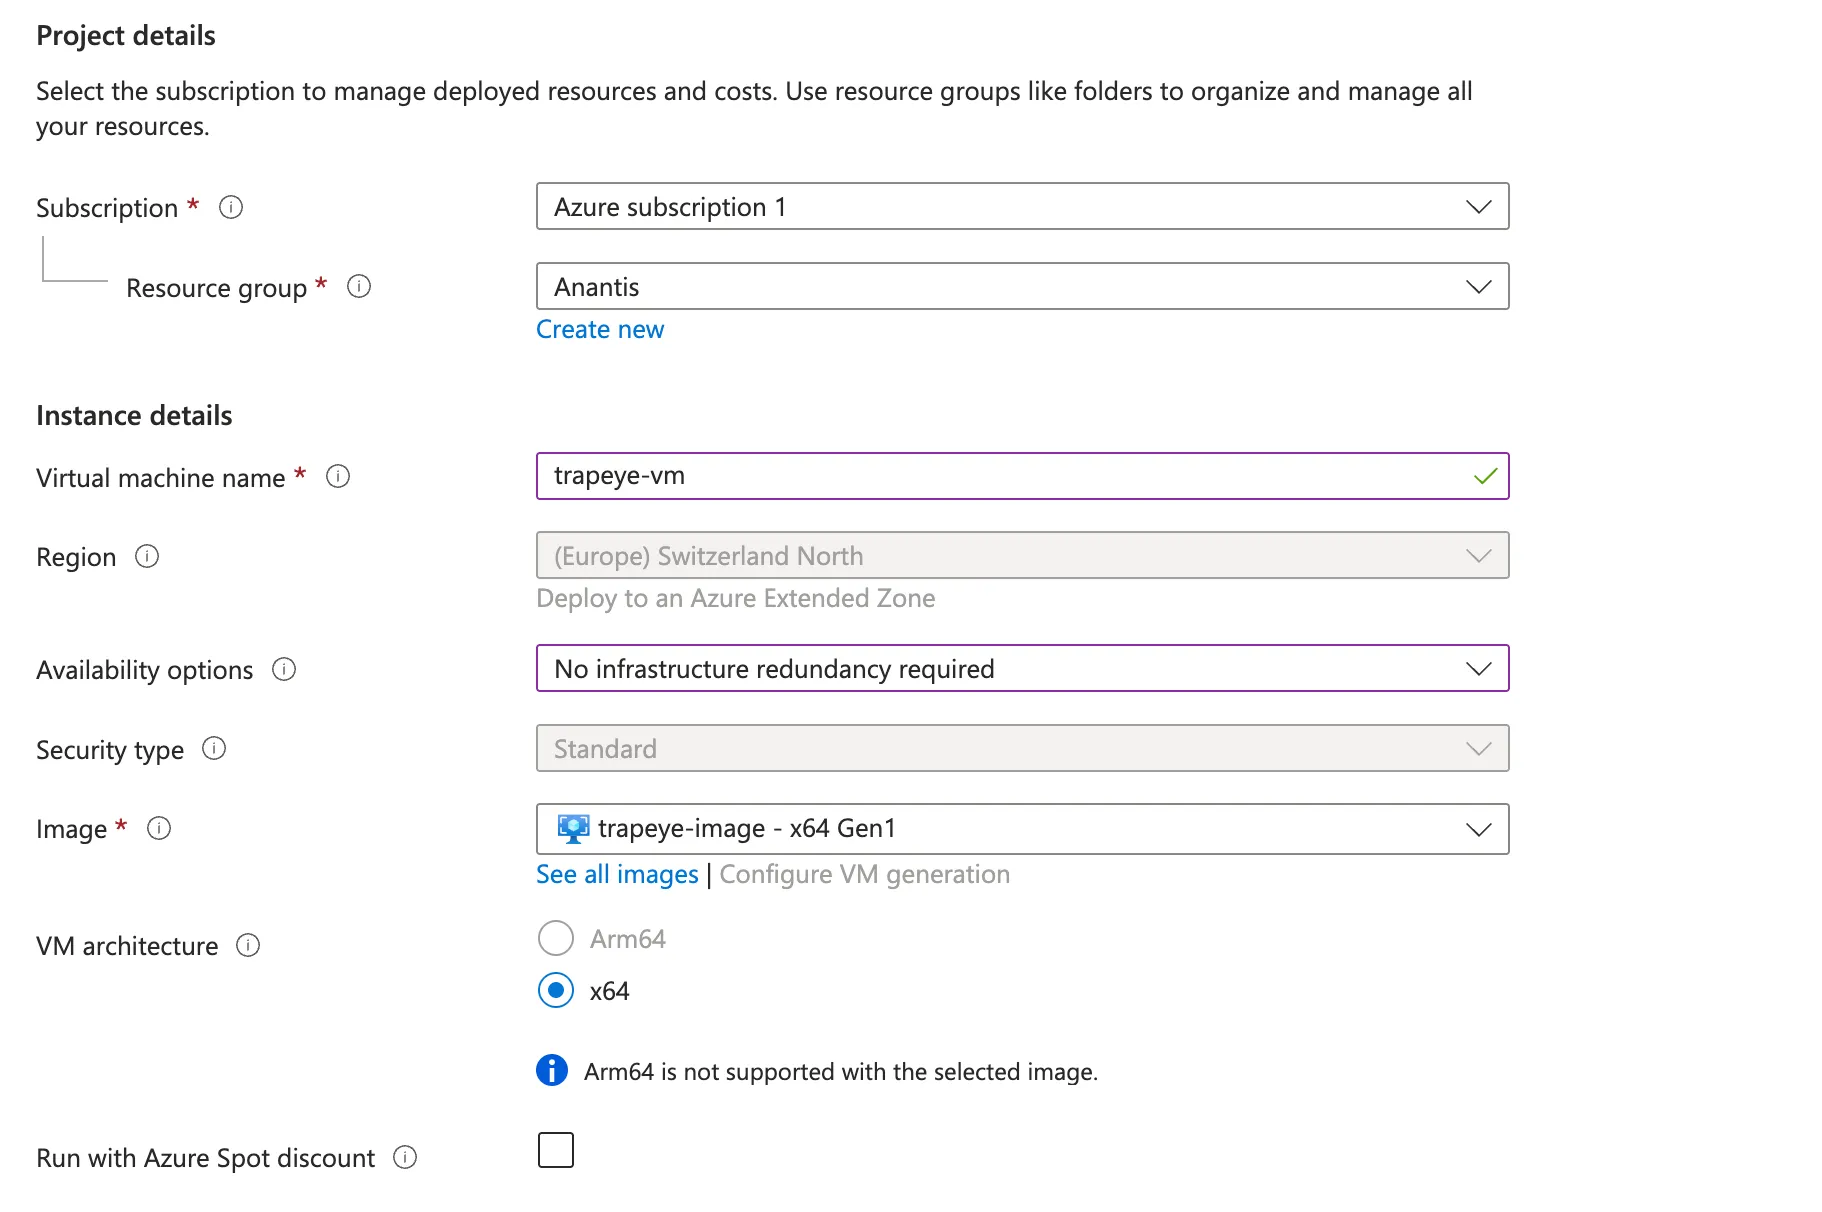Click inside the virtual machine name field
Image resolution: width=1822 pixels, height=1212 pixels.
[1000, 476]
